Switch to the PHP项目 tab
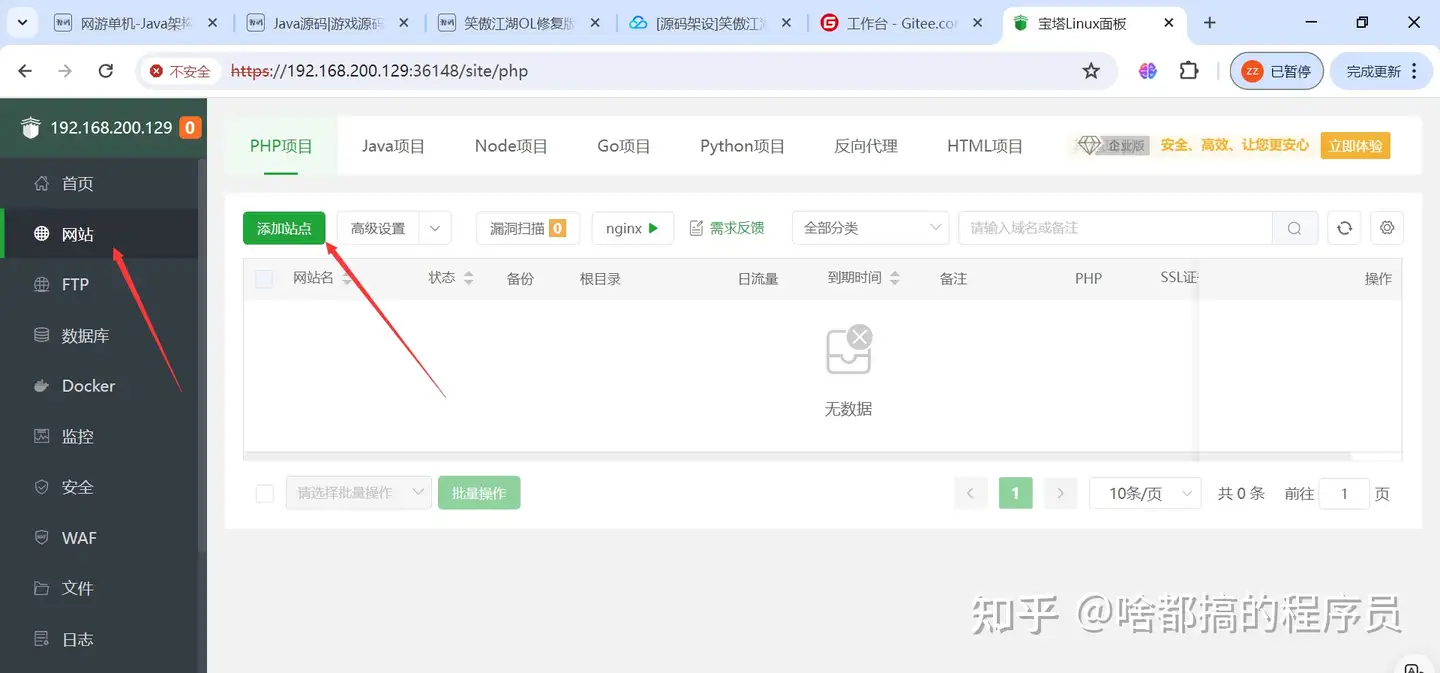 click(281, 146)
